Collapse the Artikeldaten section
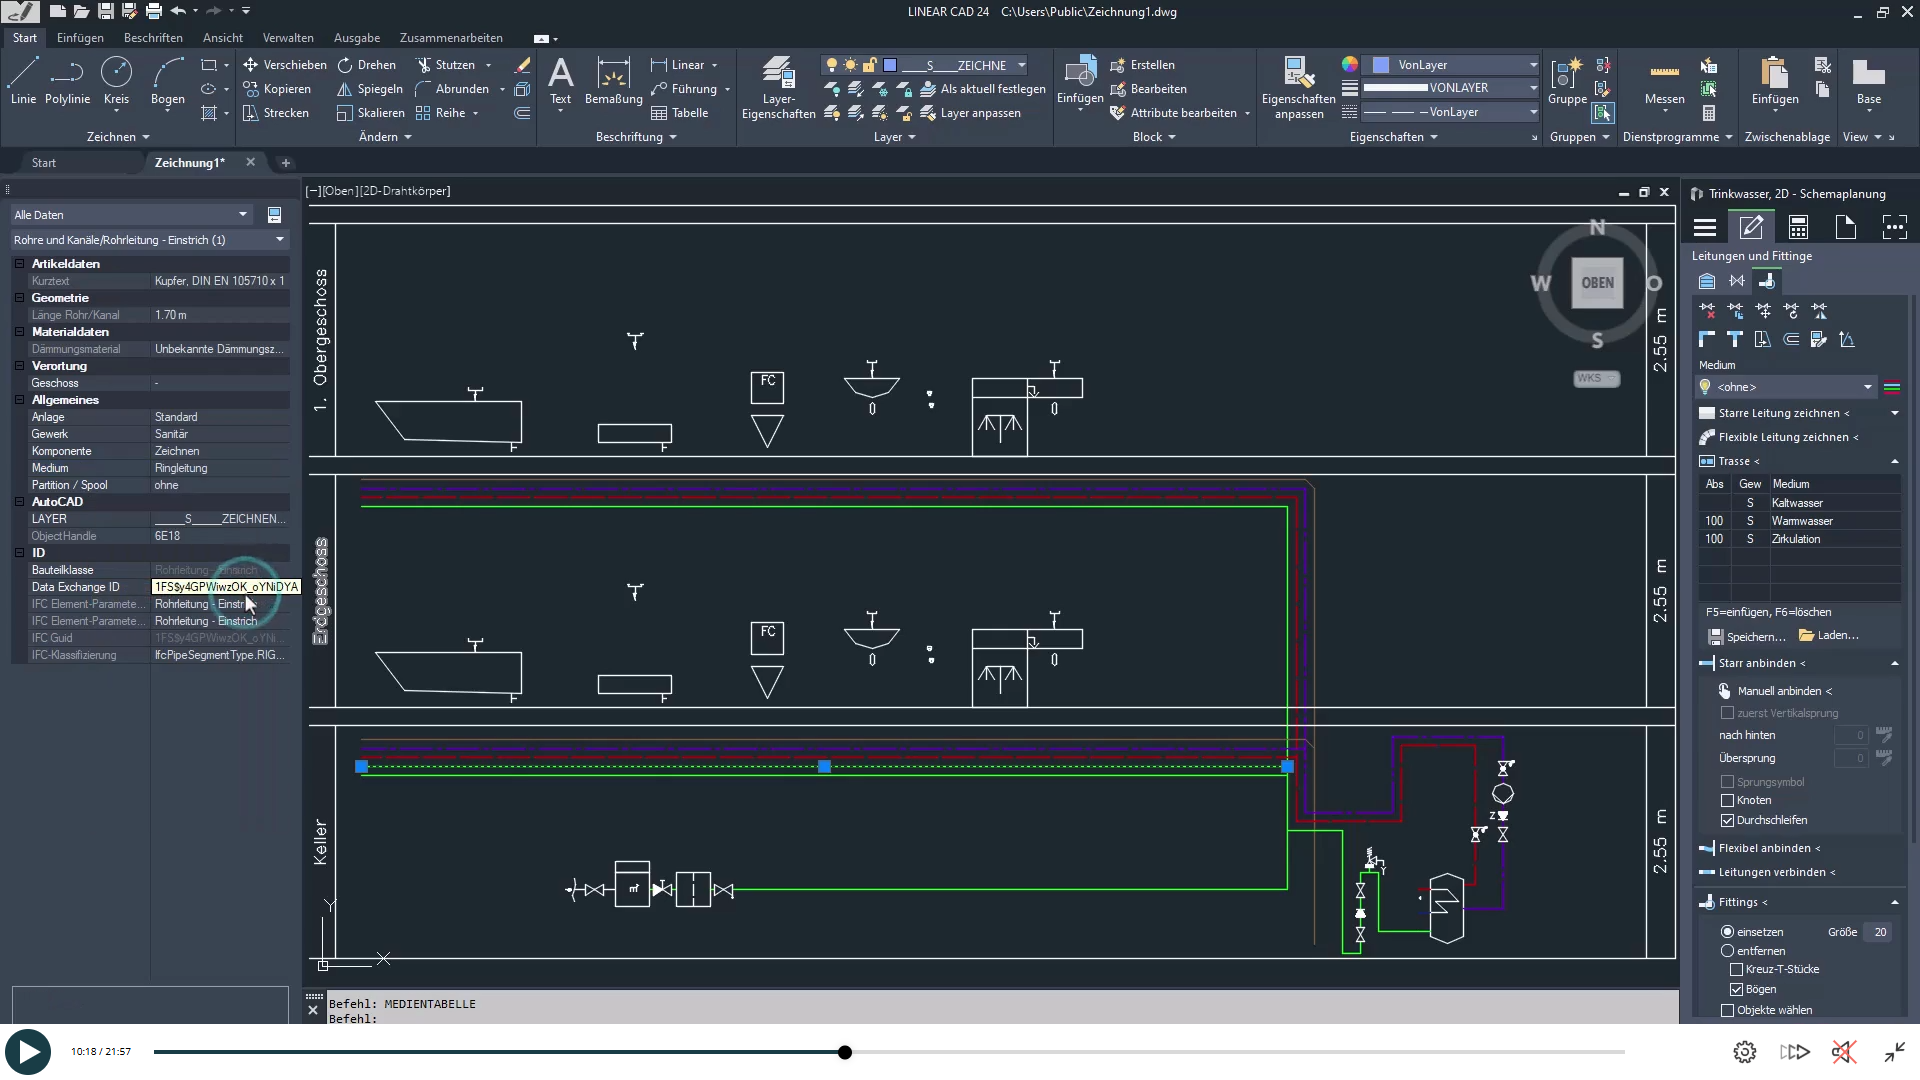Screen dimensions: 1920x1080 coord(19,264)
